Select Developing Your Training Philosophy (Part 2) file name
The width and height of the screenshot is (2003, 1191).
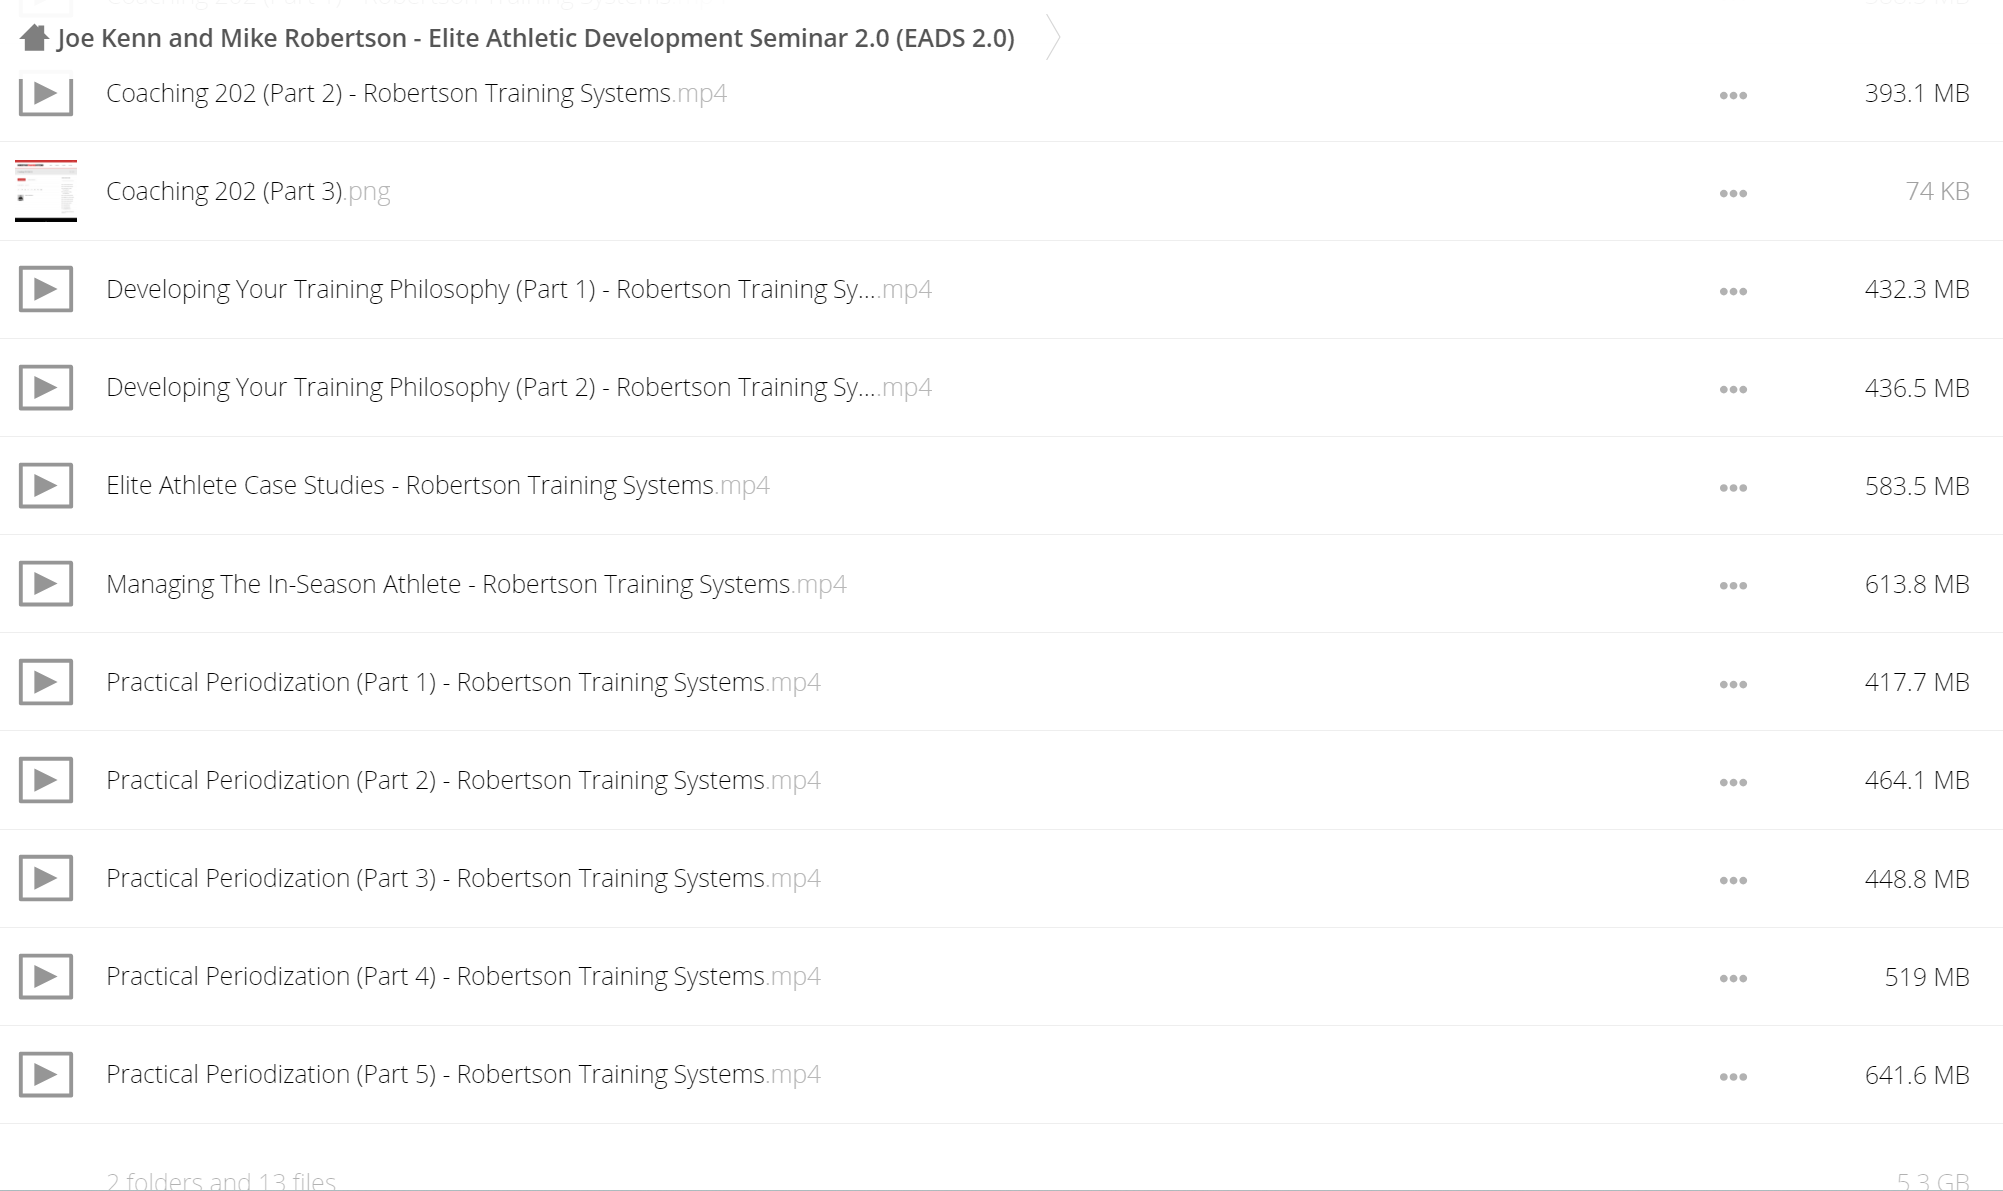(x=519, y=387)
